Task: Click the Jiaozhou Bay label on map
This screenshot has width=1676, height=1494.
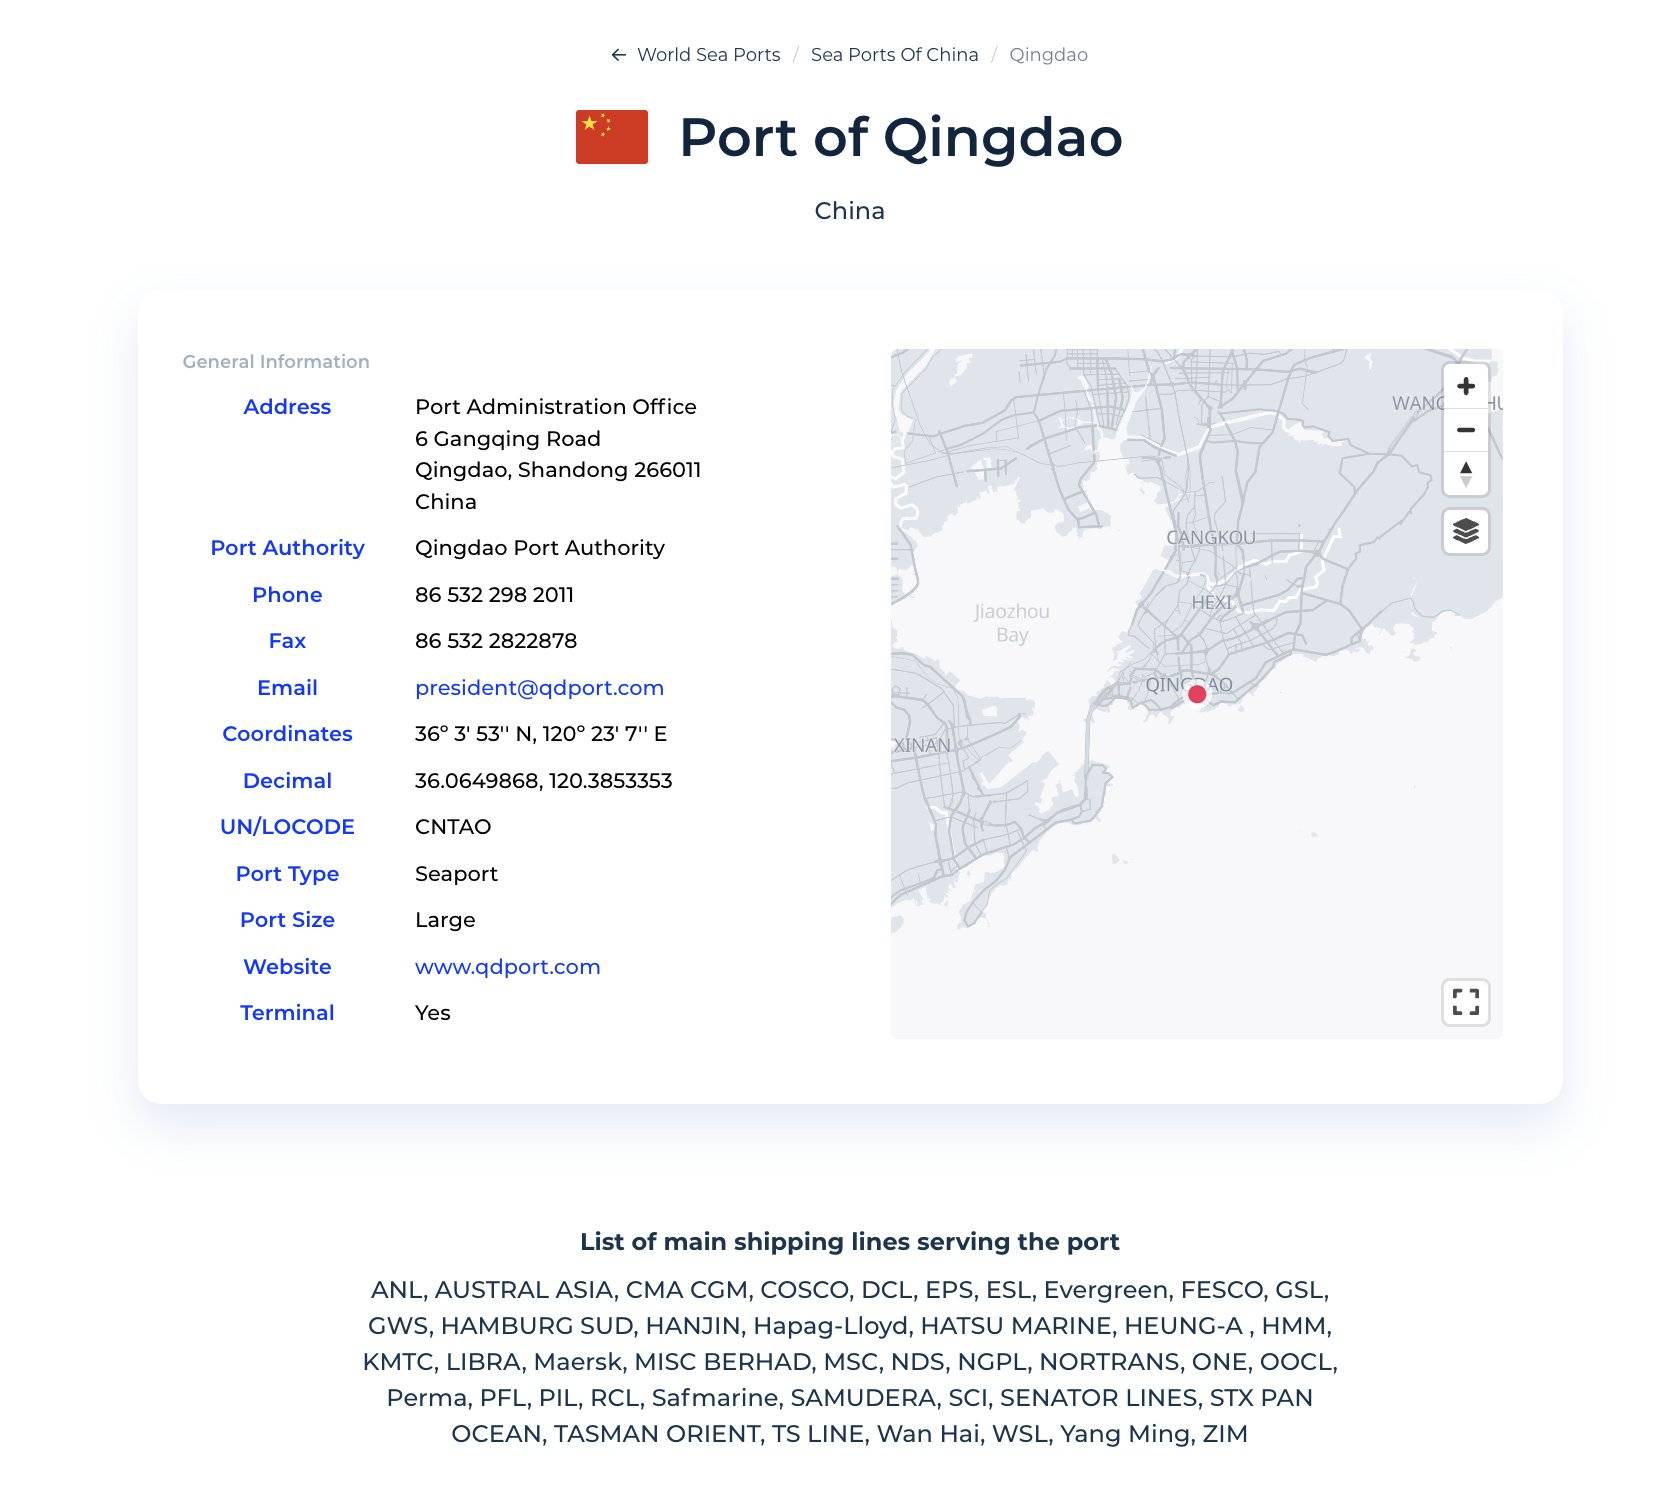Action: 1012,623
